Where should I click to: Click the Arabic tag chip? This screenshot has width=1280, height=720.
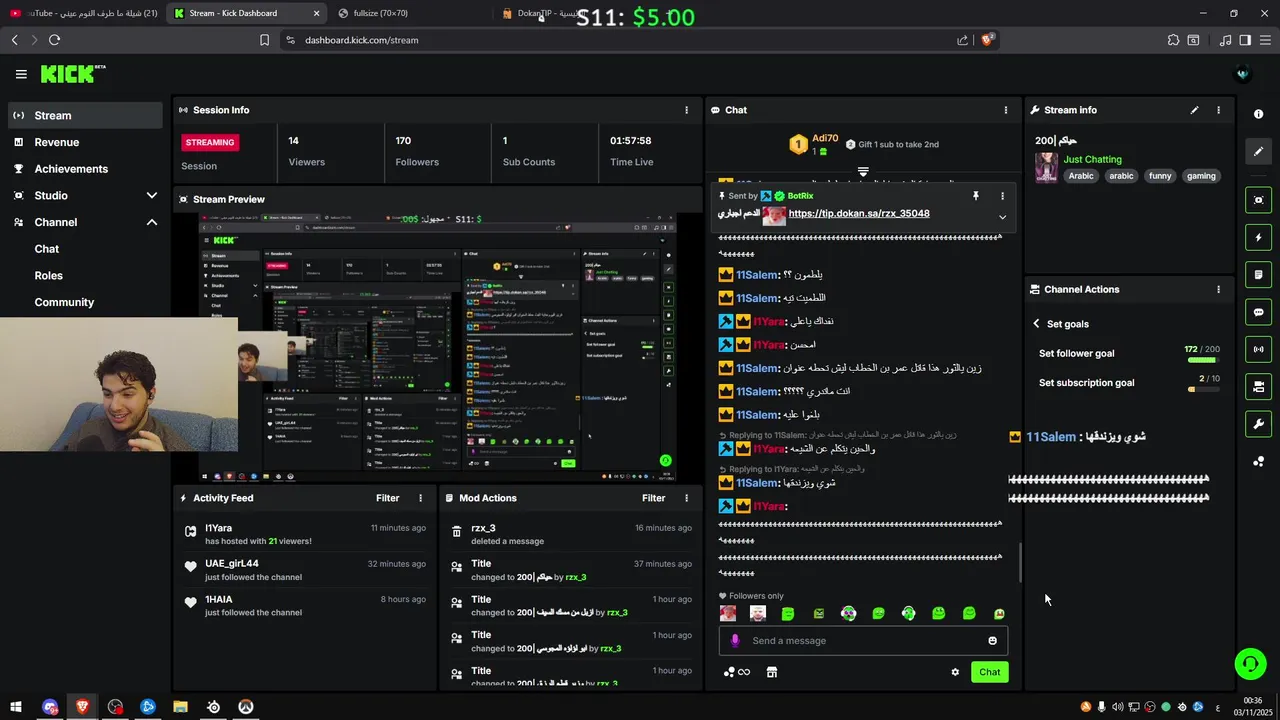click(x=1081, y=176)
